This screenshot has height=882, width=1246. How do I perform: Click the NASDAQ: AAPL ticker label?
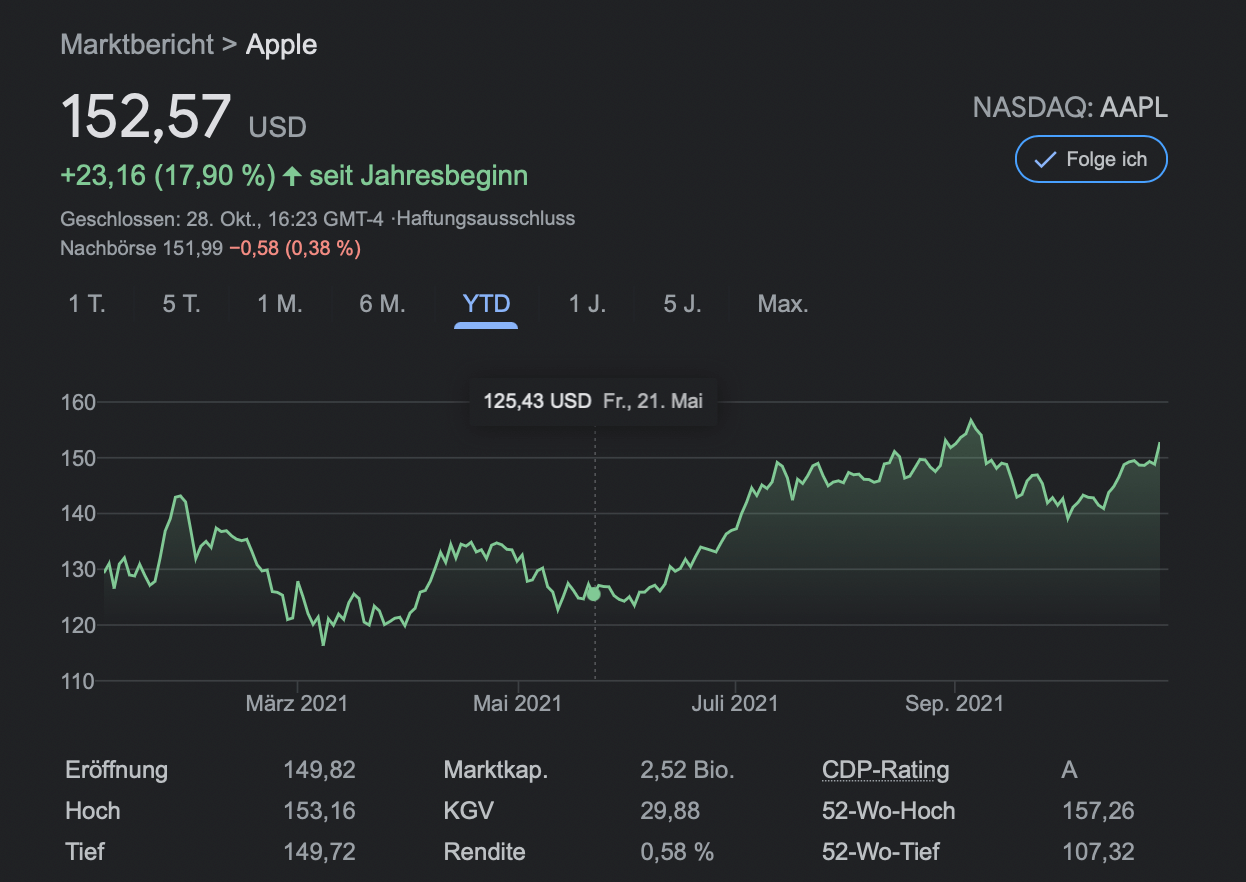point(1070,107)
